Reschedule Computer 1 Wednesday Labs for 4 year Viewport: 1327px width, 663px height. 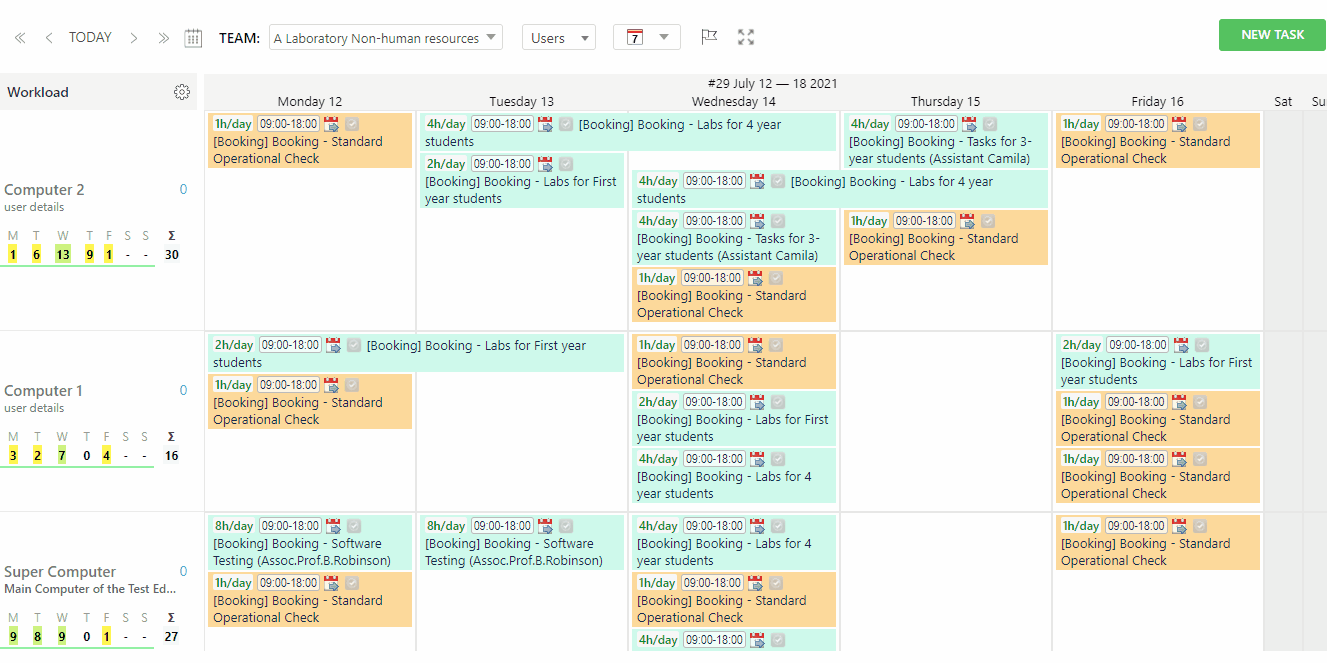tap(757, 459)
